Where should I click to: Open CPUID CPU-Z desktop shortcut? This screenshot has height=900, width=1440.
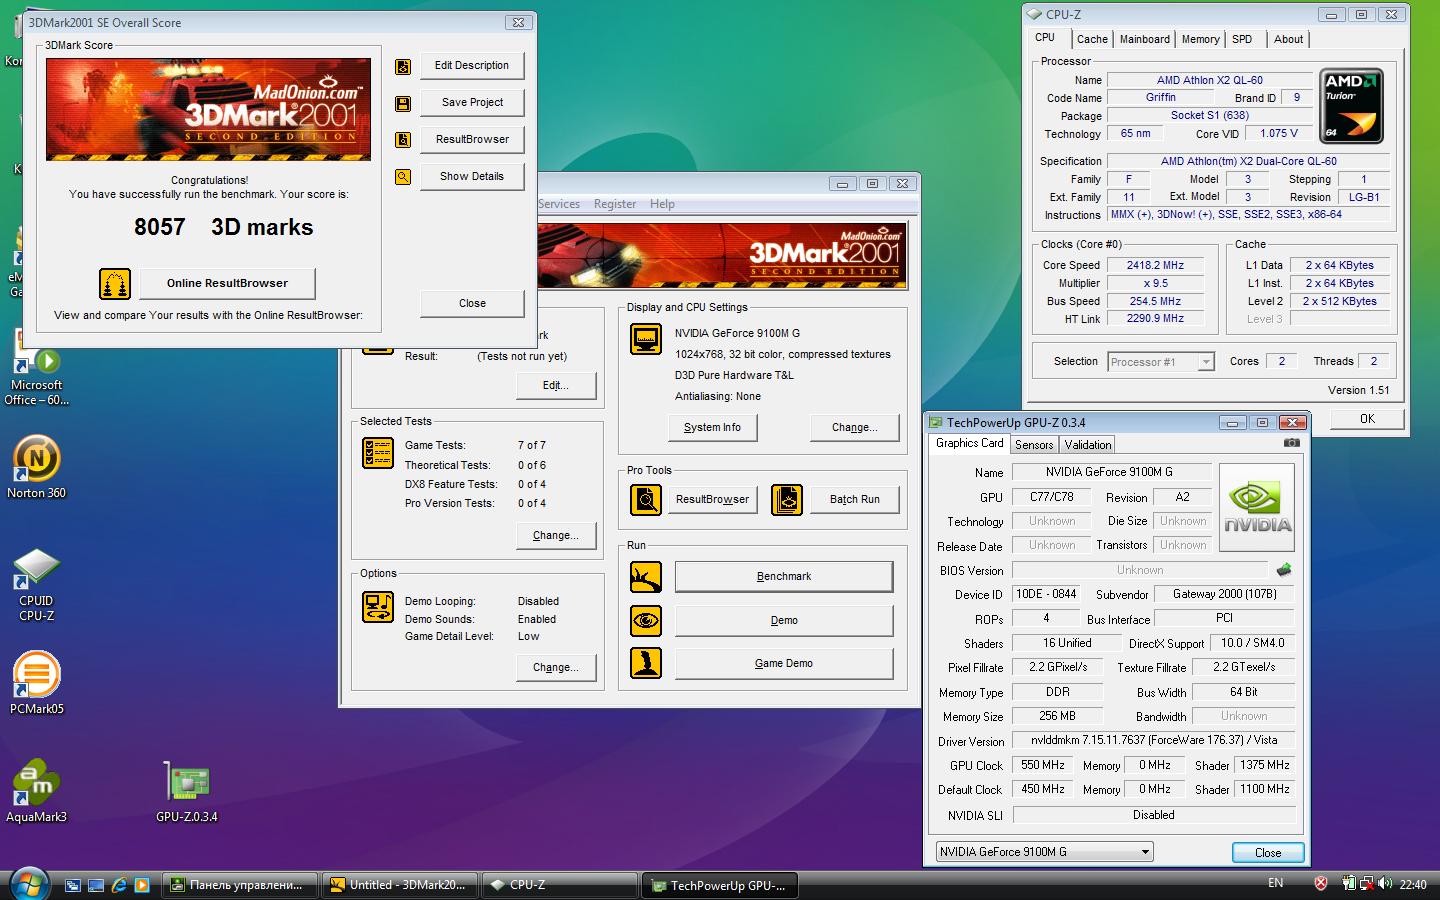pyautogui.click(x=36, y=586)
